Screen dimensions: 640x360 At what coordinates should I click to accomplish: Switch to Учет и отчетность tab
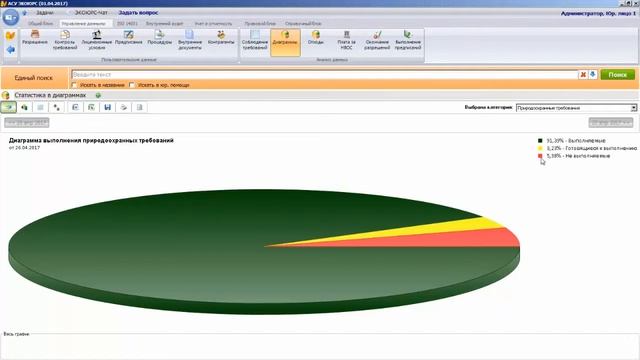(x=213, y=24)
